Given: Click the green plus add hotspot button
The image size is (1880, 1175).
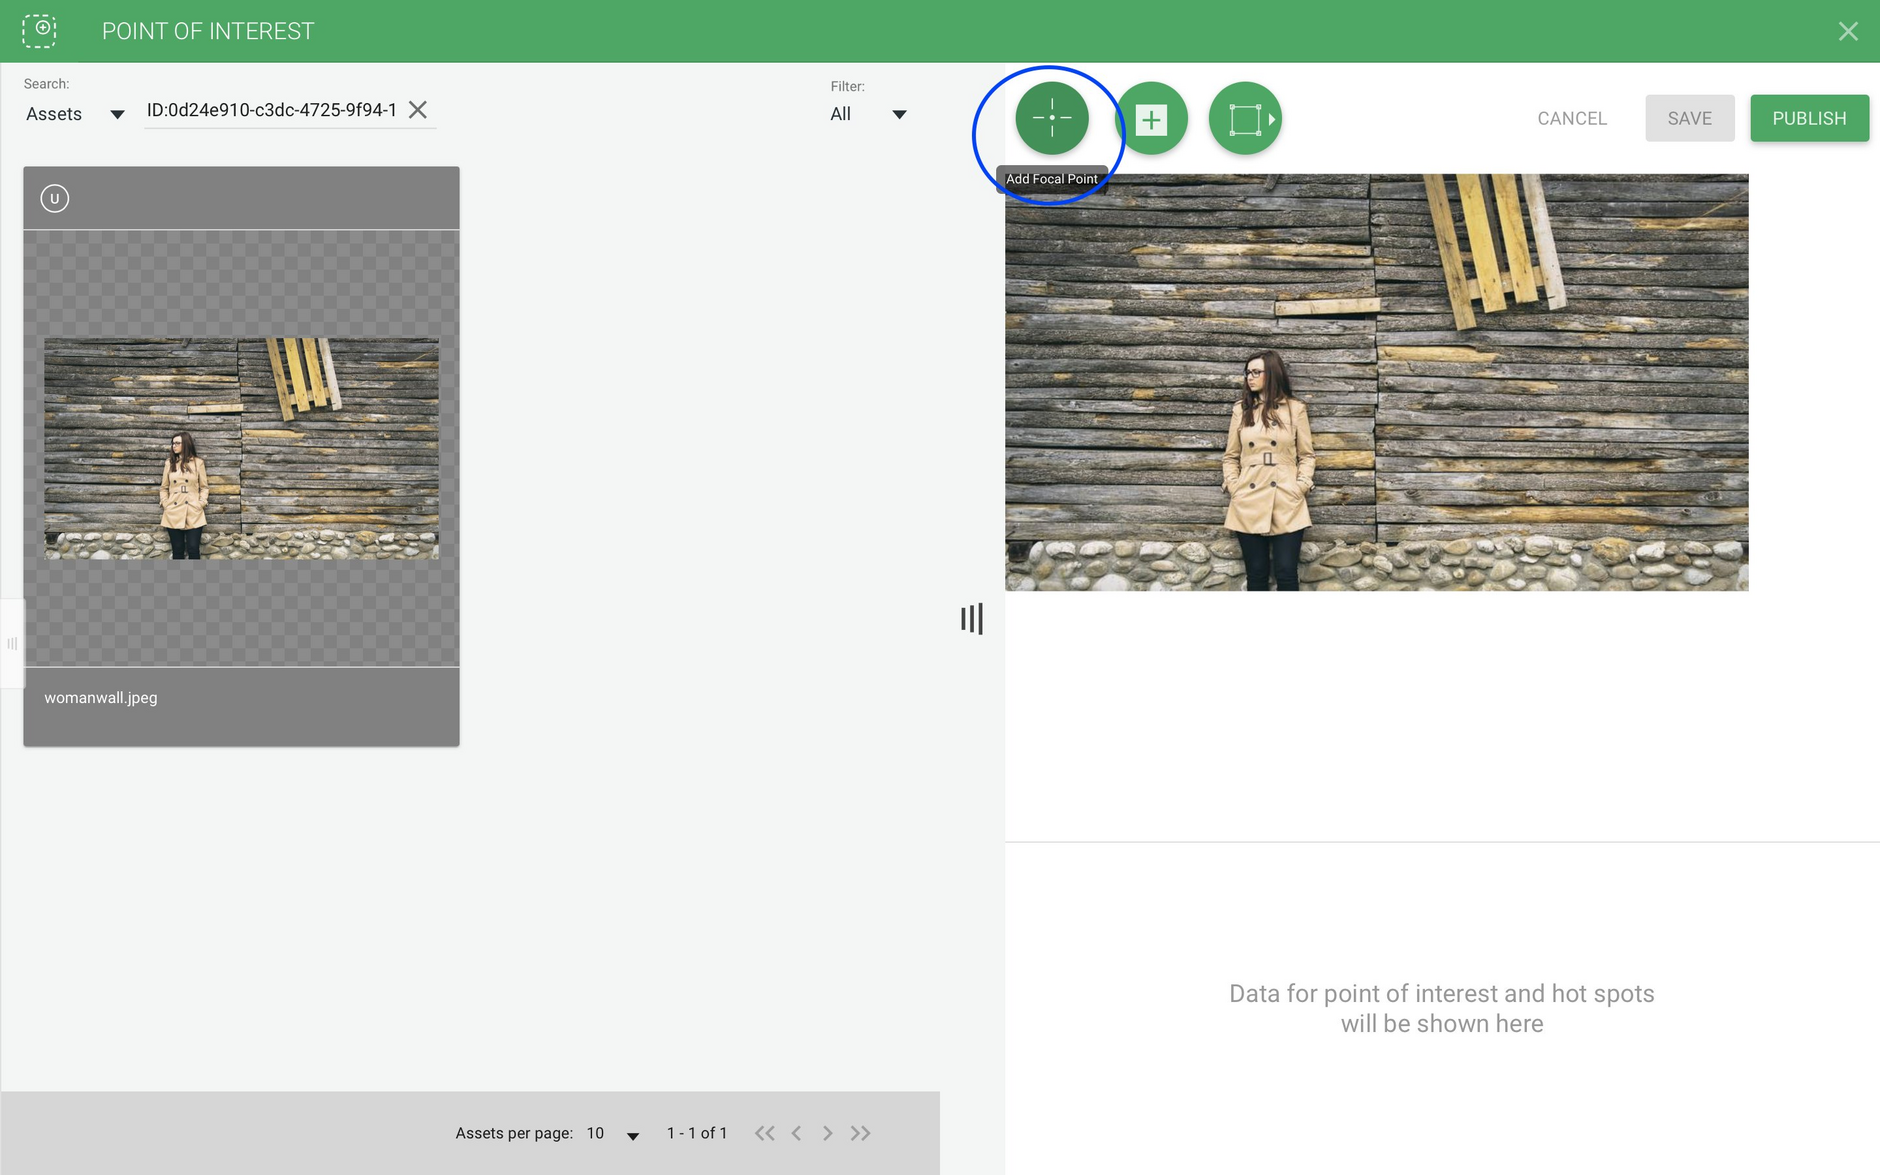Looking at the screenshot, I should tap(1151, 119).
